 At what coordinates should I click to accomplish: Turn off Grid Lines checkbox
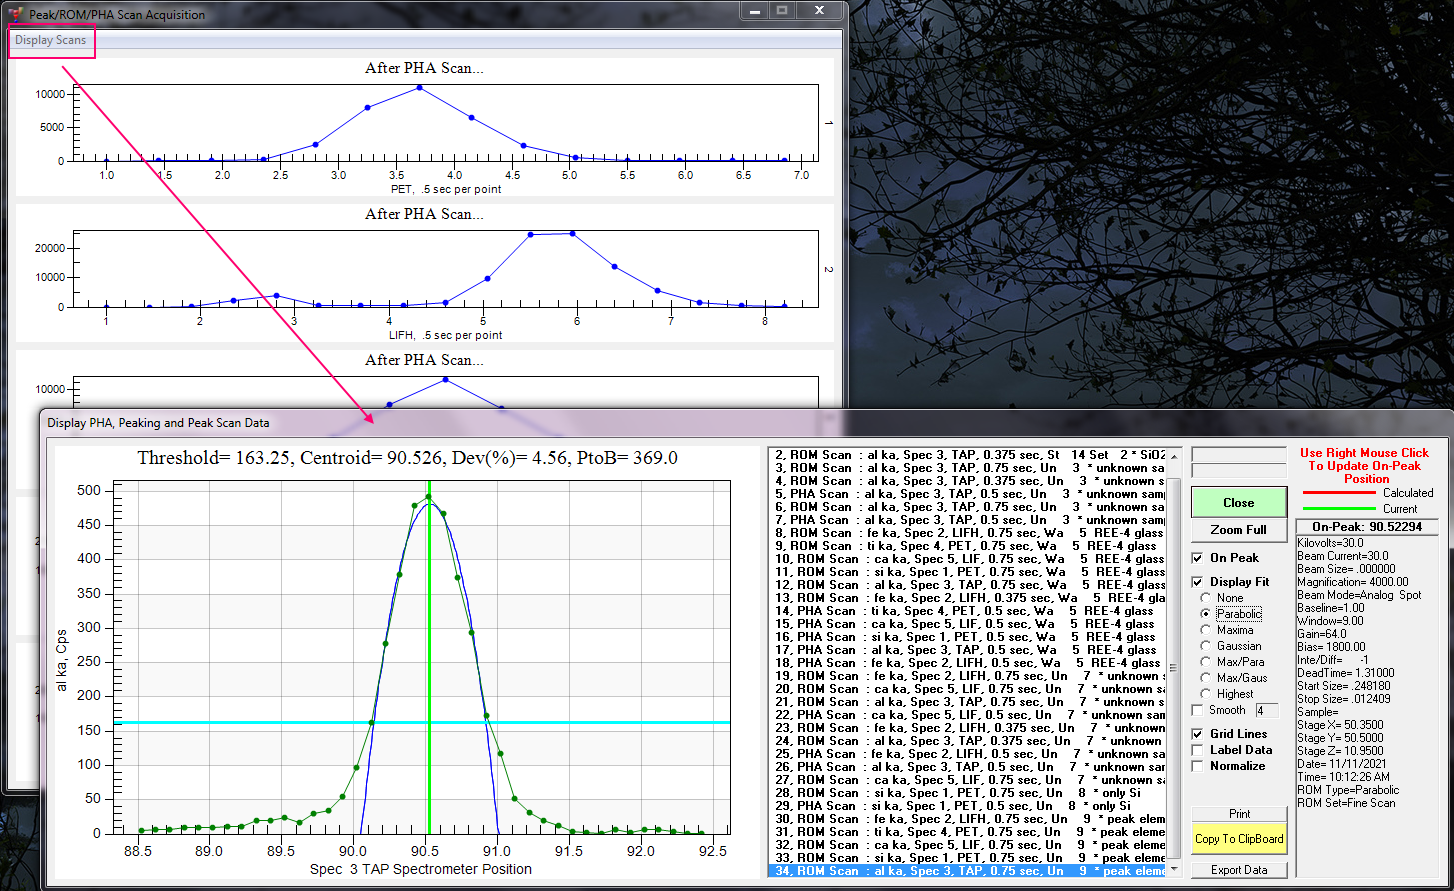(1198, 734)
